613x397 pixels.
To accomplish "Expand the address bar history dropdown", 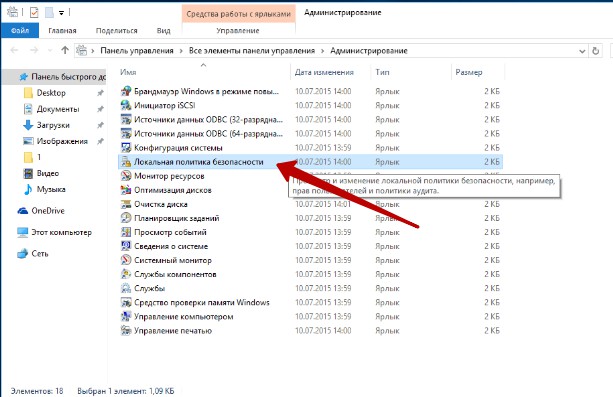I will pos(582,51).
